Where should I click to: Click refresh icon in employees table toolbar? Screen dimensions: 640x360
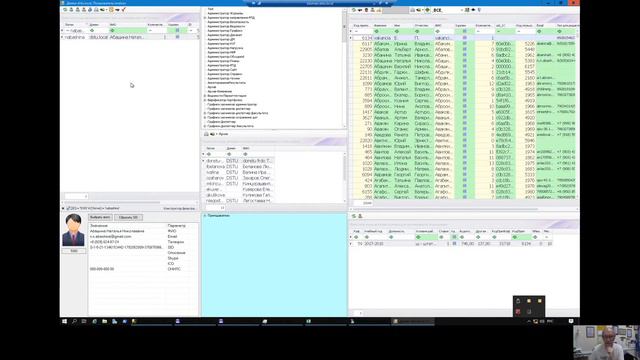point(354,10)
